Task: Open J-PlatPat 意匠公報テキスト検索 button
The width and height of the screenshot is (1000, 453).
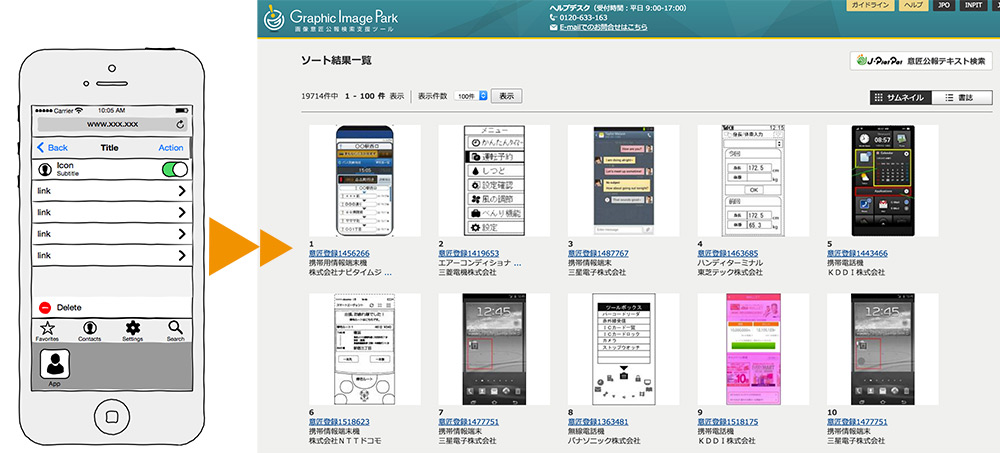Action: 921,61
